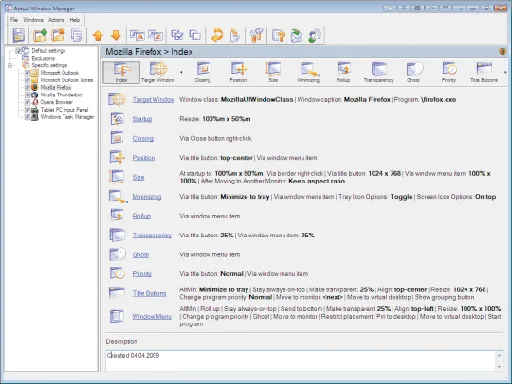The image size is (512, 384).
Task: Move rule down with orange down arrow
Action: point(116,35)
